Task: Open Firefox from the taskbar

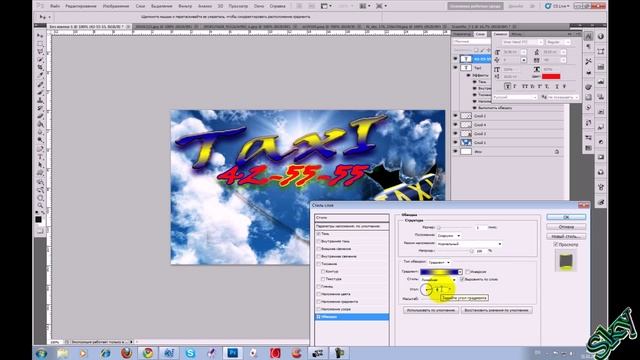Action: [127, 353]
